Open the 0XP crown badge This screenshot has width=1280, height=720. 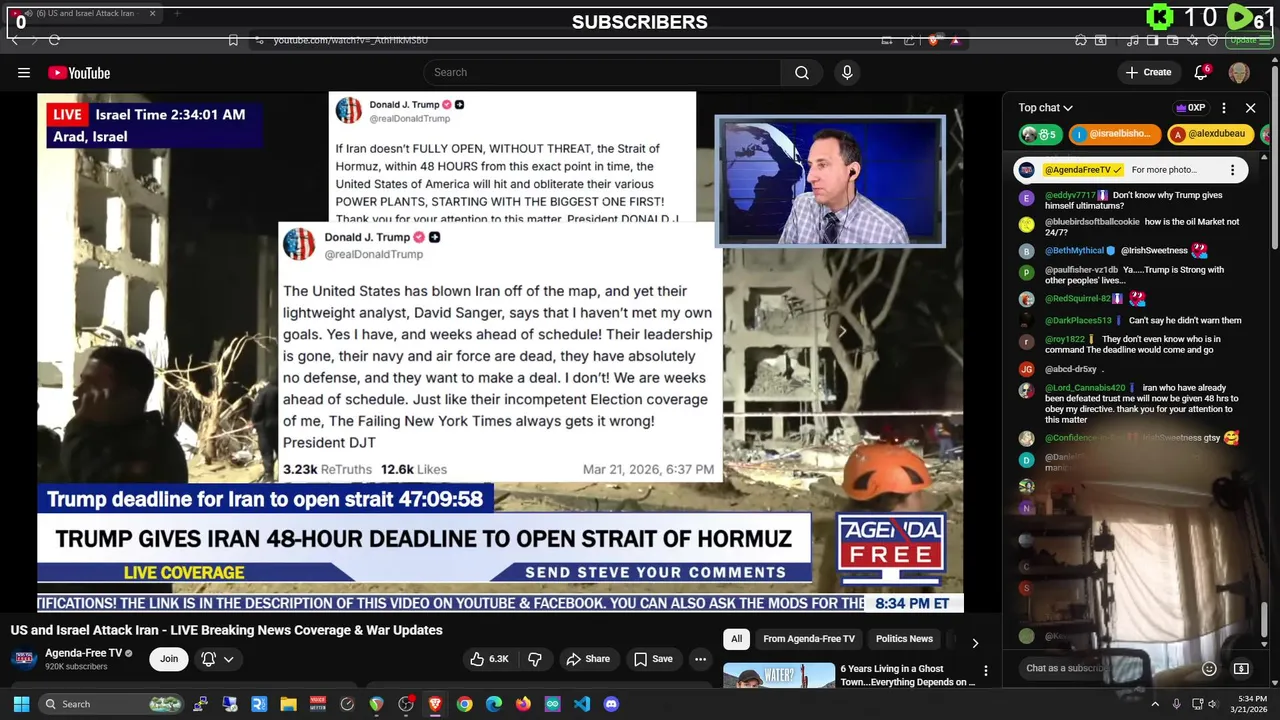point(1190,108)
